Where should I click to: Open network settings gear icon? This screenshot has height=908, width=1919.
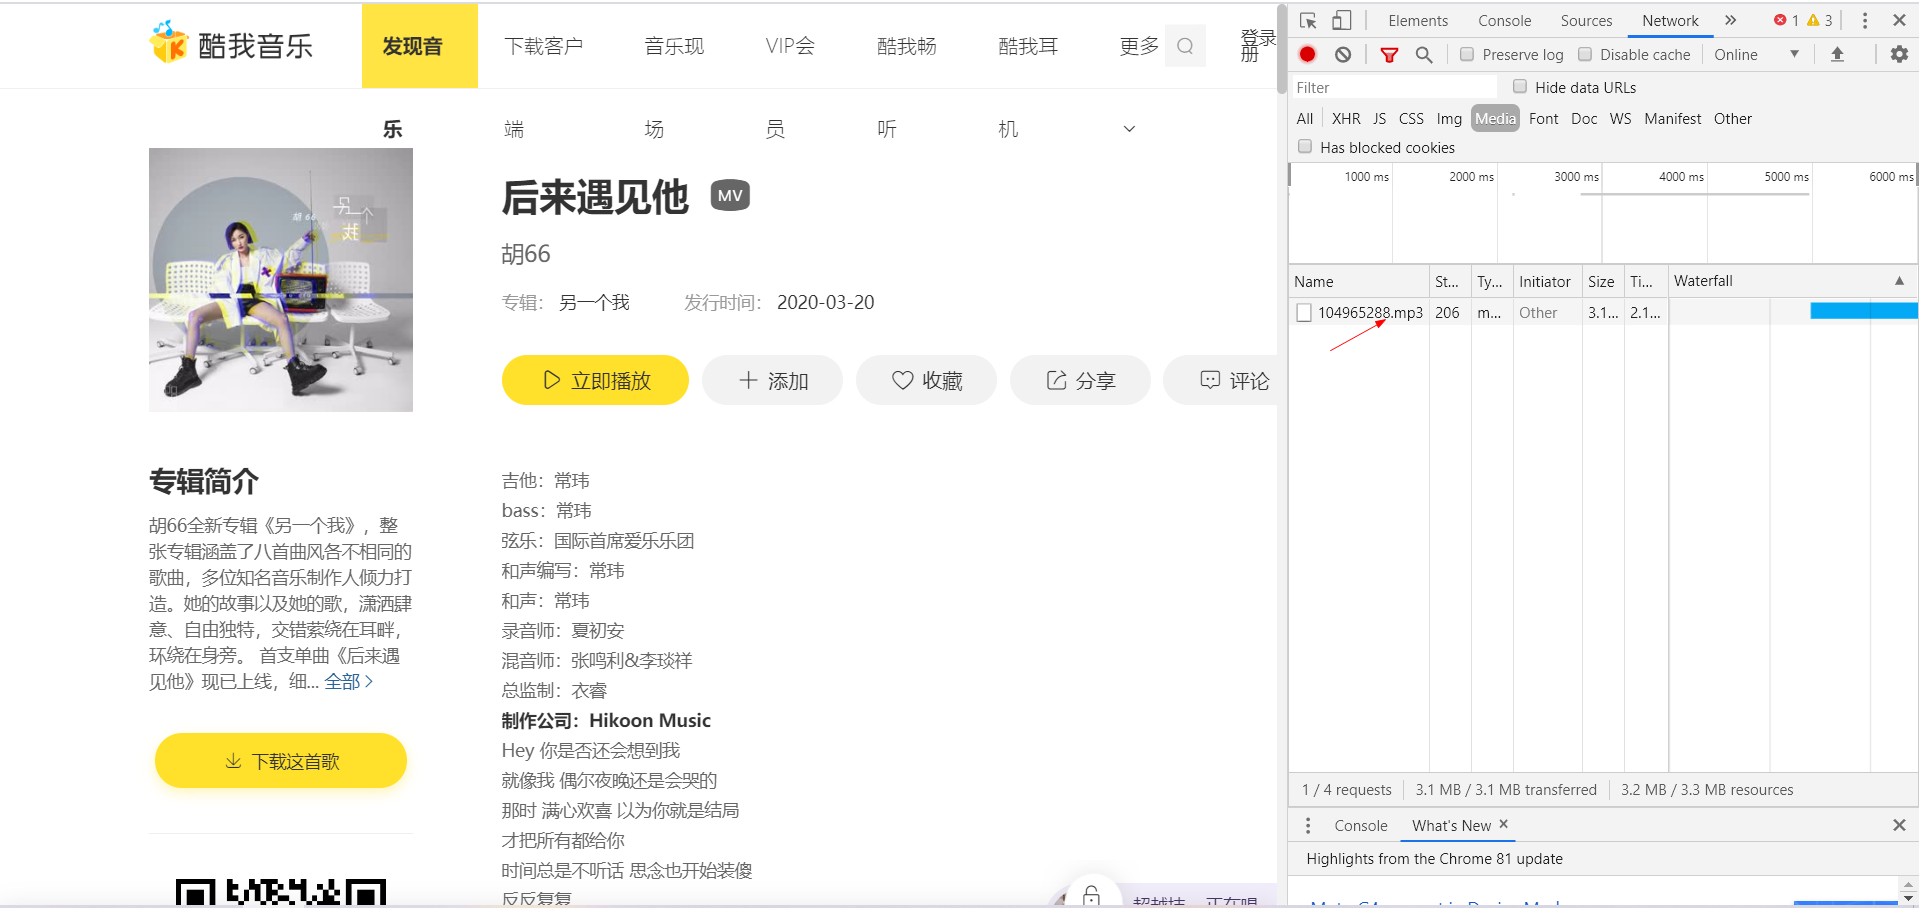[x=1899, y=54]
